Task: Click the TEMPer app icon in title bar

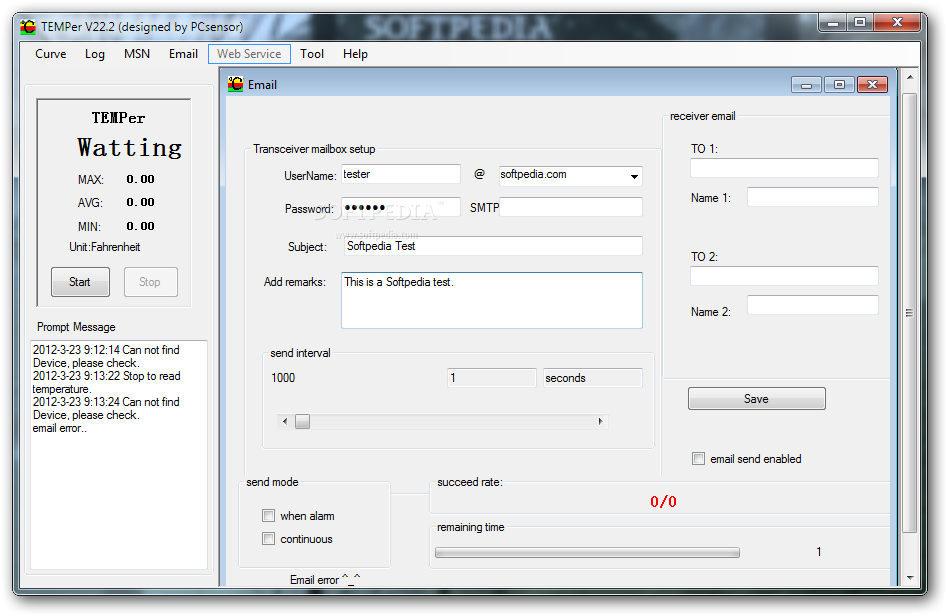Action: click(x=28, y=27)
